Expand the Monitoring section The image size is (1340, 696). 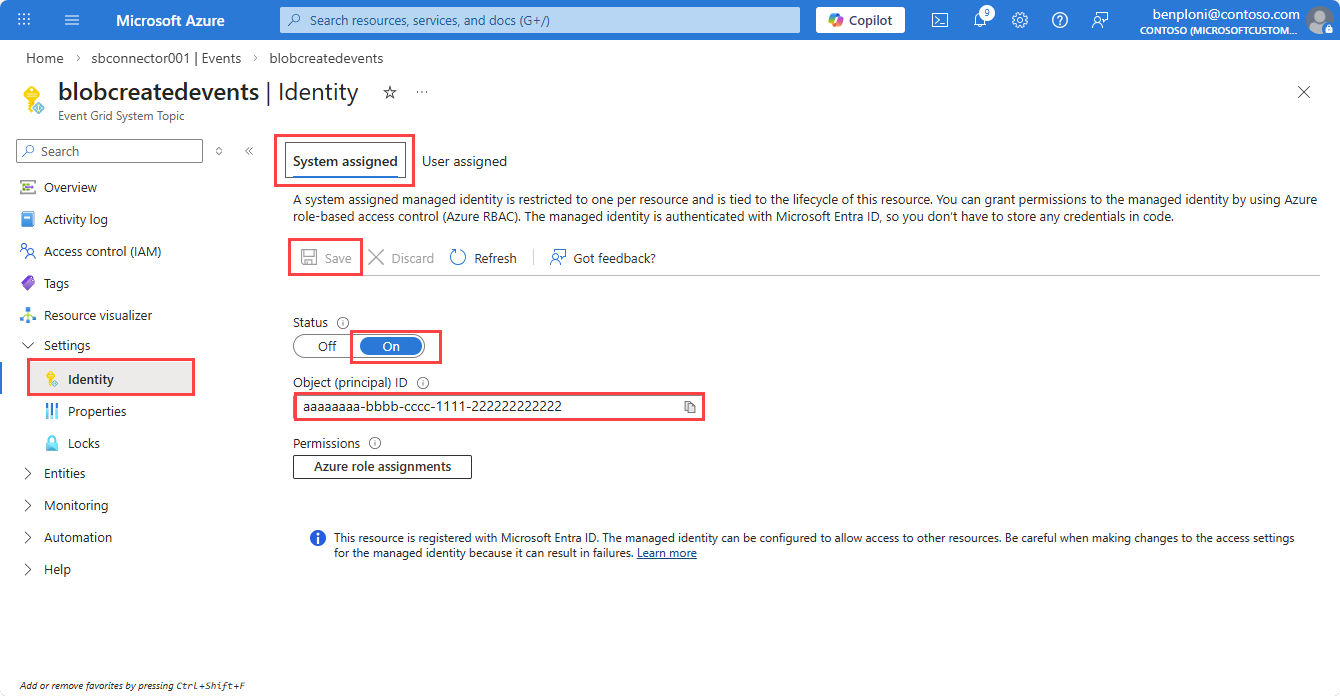pos(66,506)
